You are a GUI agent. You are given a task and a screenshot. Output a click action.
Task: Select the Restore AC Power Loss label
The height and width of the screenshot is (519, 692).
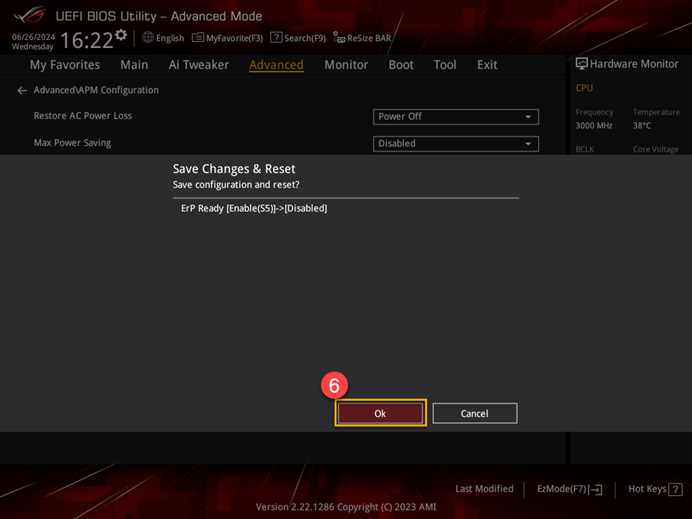coord(83,116)
